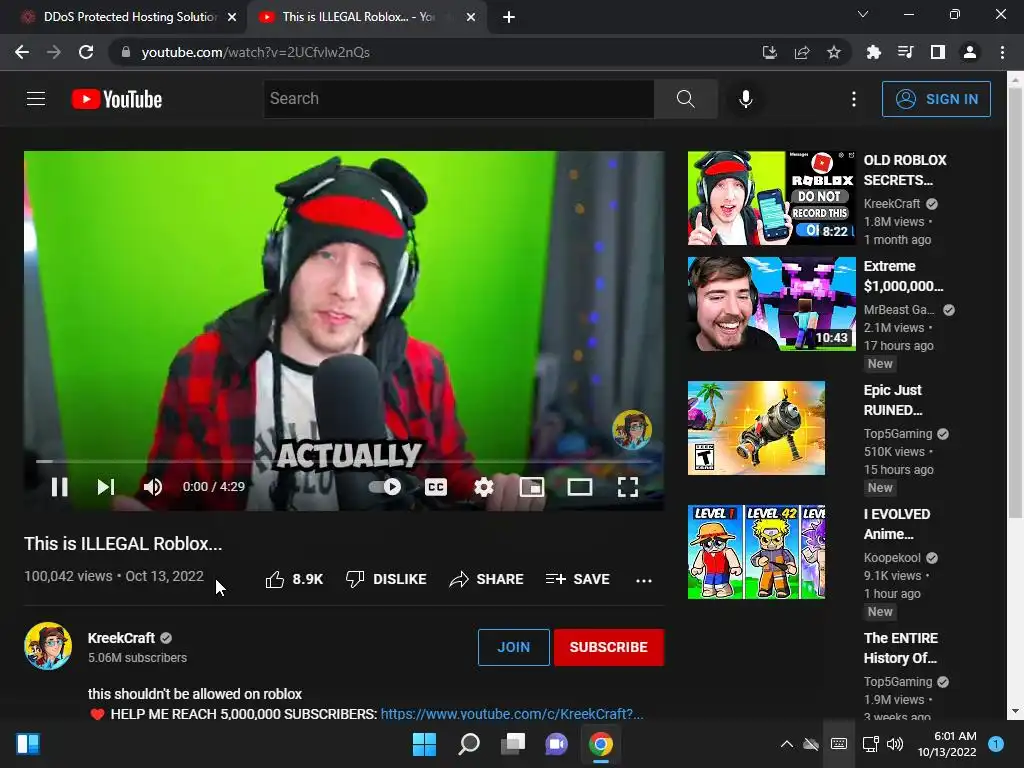Screen dimensions: 1024x768
Task: Open Koopekool channel name
Action: (x=892, y=558)
